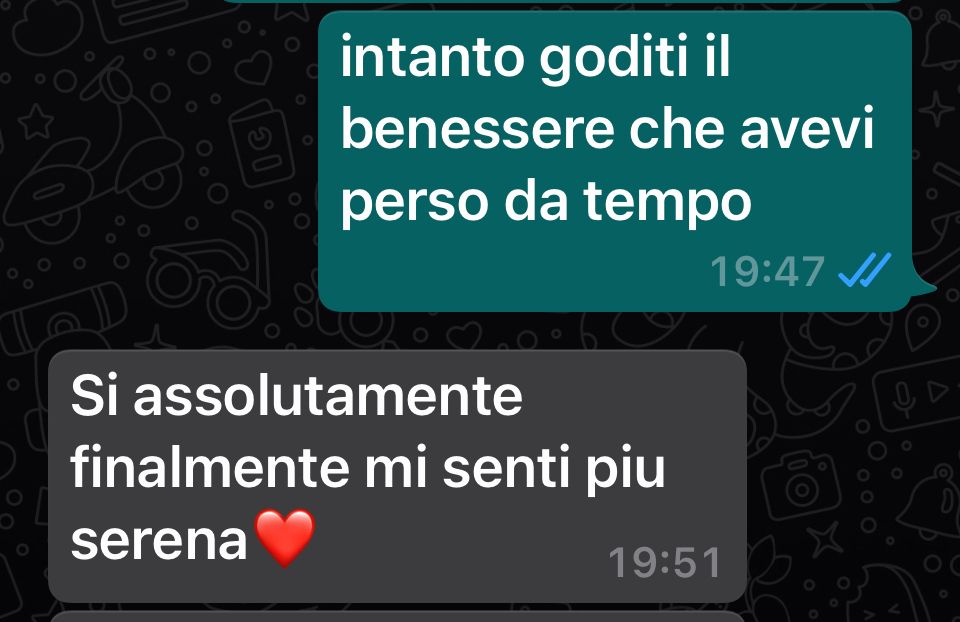This screenshot has width=960, height=622.
Task: Tap the red heart emoji
Action: (x=284, y=538)
